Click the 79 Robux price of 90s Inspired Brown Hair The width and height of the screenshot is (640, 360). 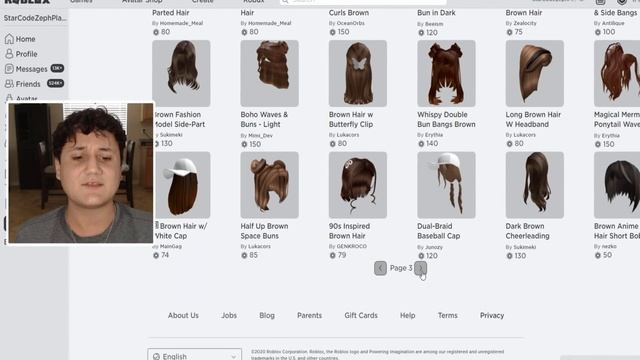coord(338,255)
